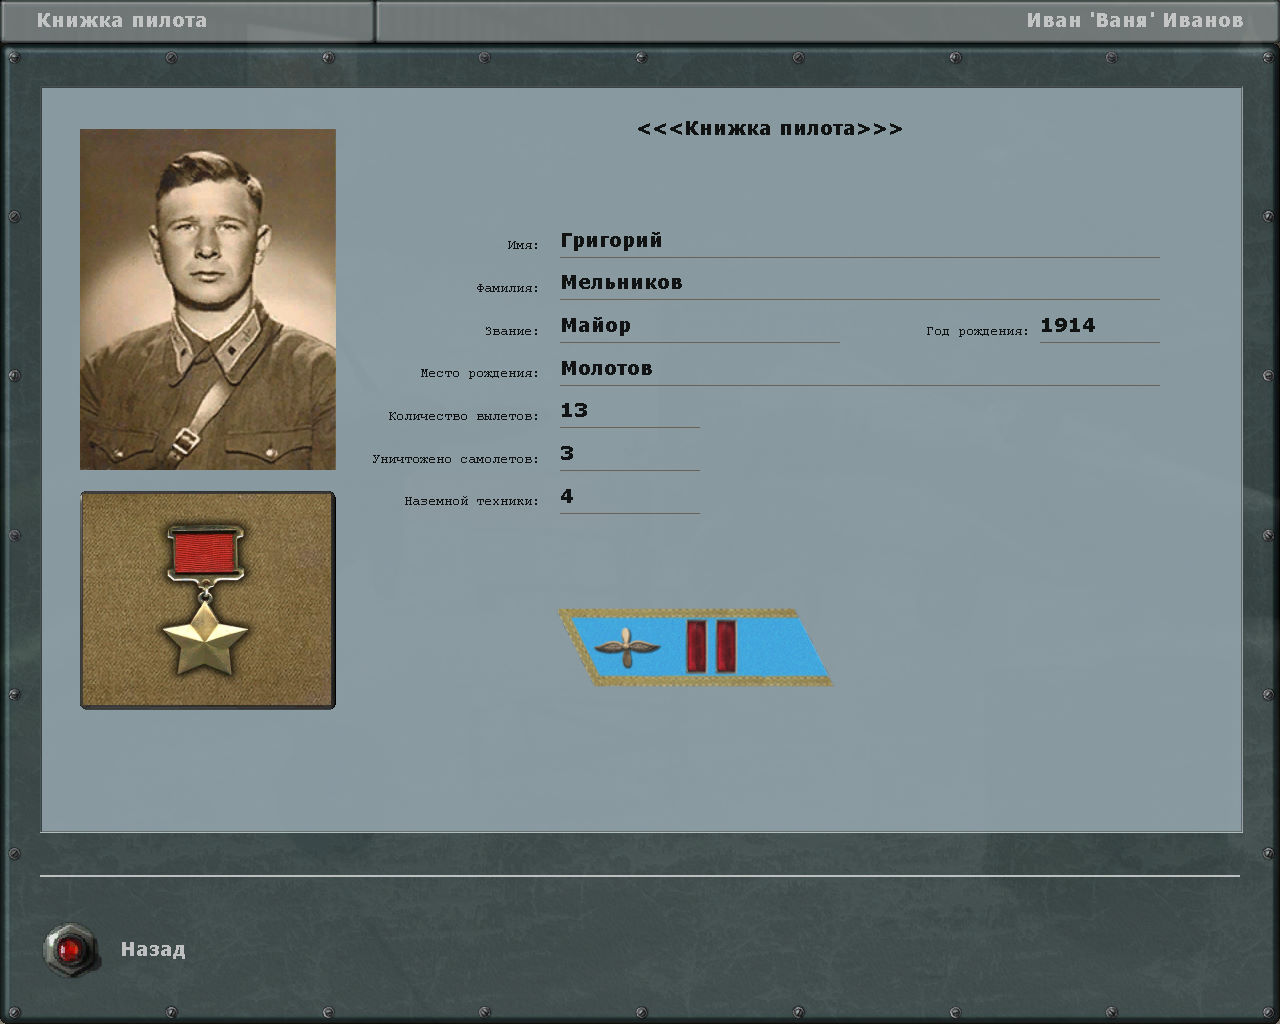This screenshot has width=1280, height=1024.
Task: Click the blue major rank collar insignia
Action: pyautogui.click(x=695, y=648)
